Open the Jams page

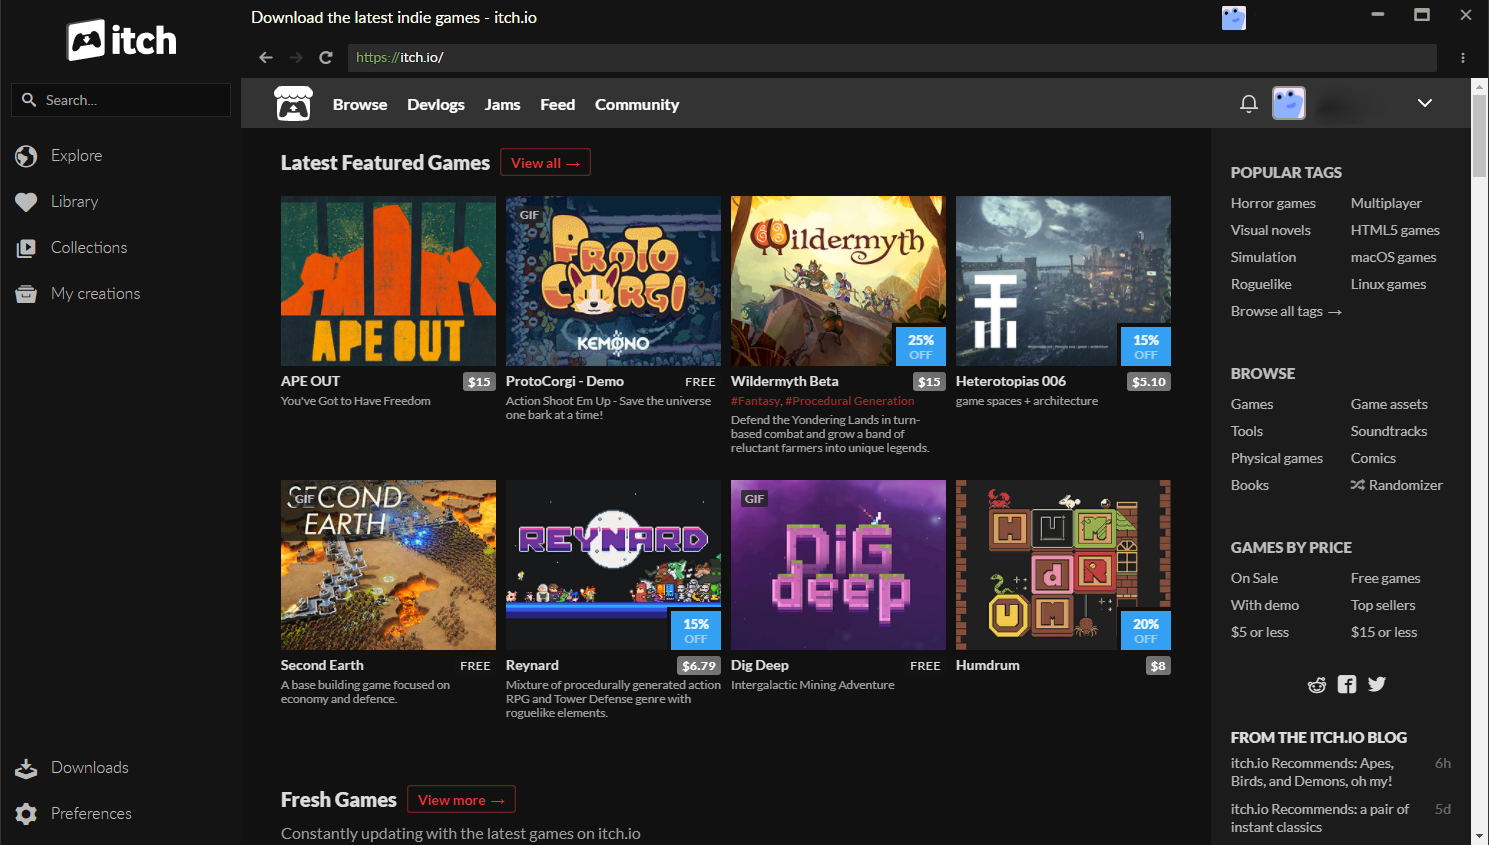(x=502, y=104)
